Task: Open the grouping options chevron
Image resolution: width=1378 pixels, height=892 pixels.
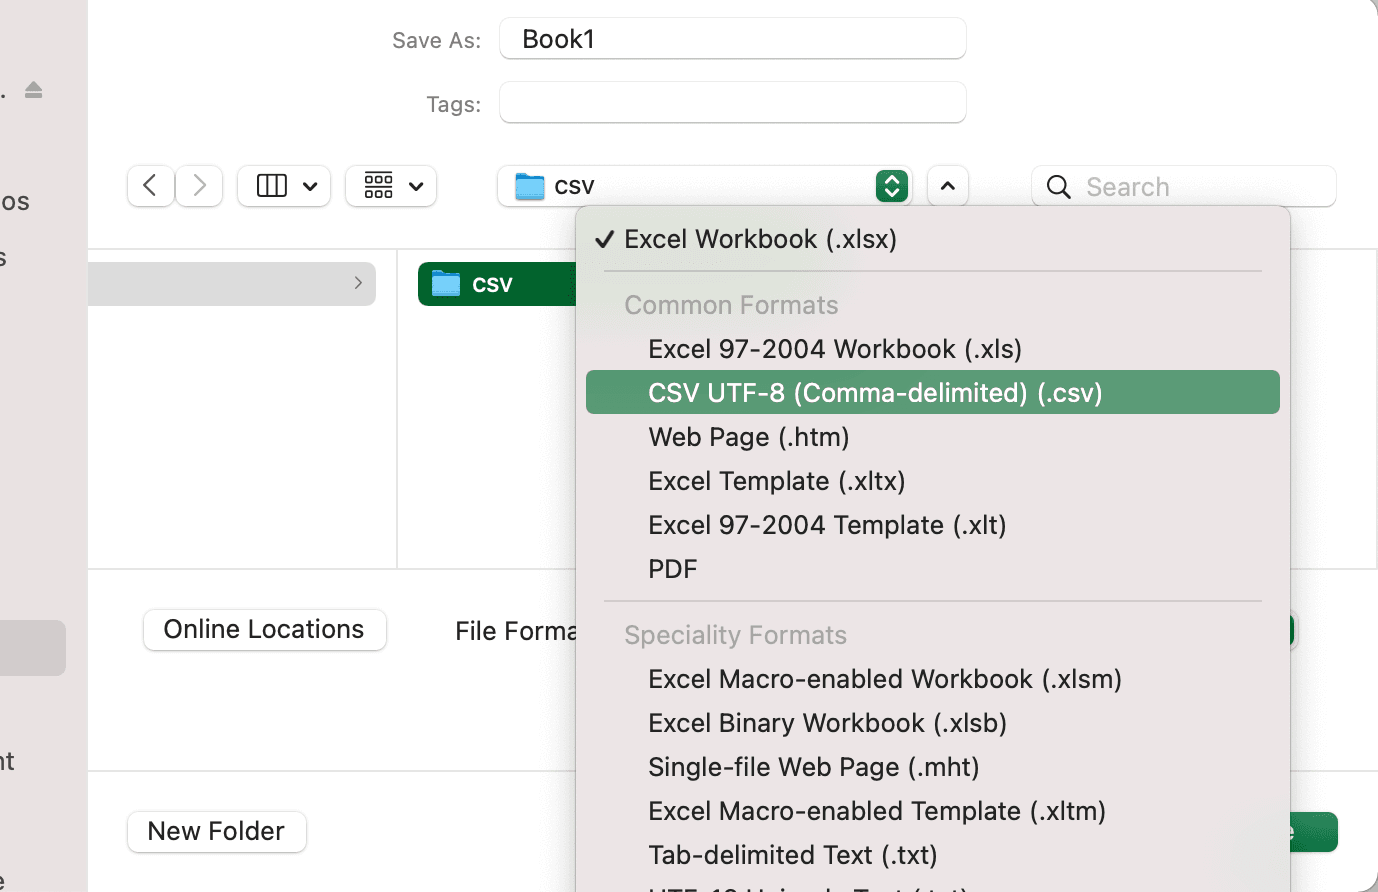Action: pyautogui.click(x=417, y=185)
